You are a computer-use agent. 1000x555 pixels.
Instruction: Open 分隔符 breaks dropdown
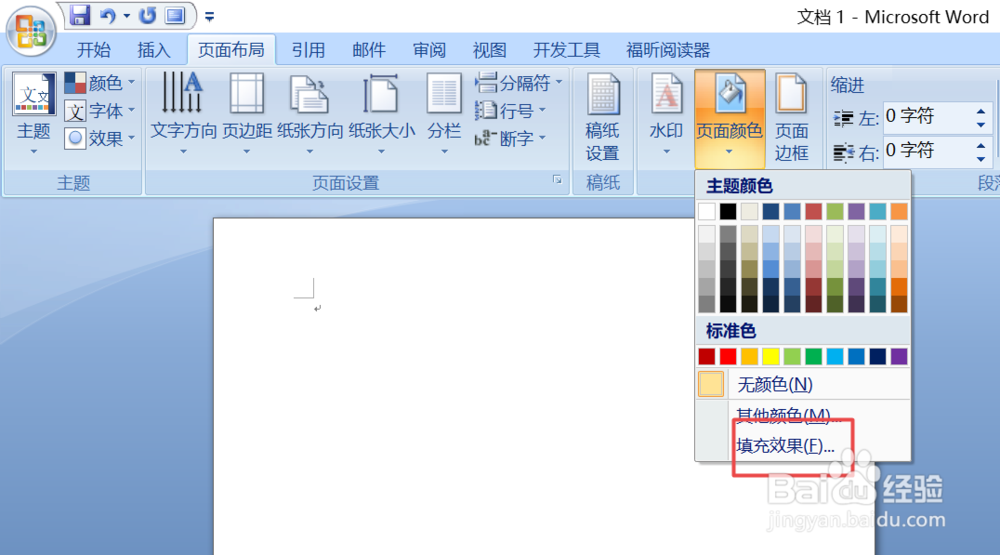[518, 83]
